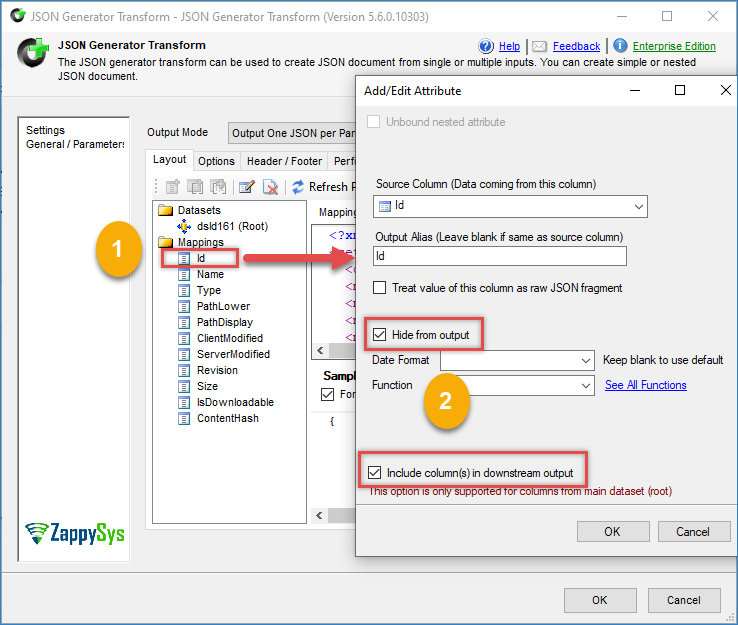Viewport: 738px width, 625px height.
Task: Select the Revision mapping label
Action: (217, 370)
